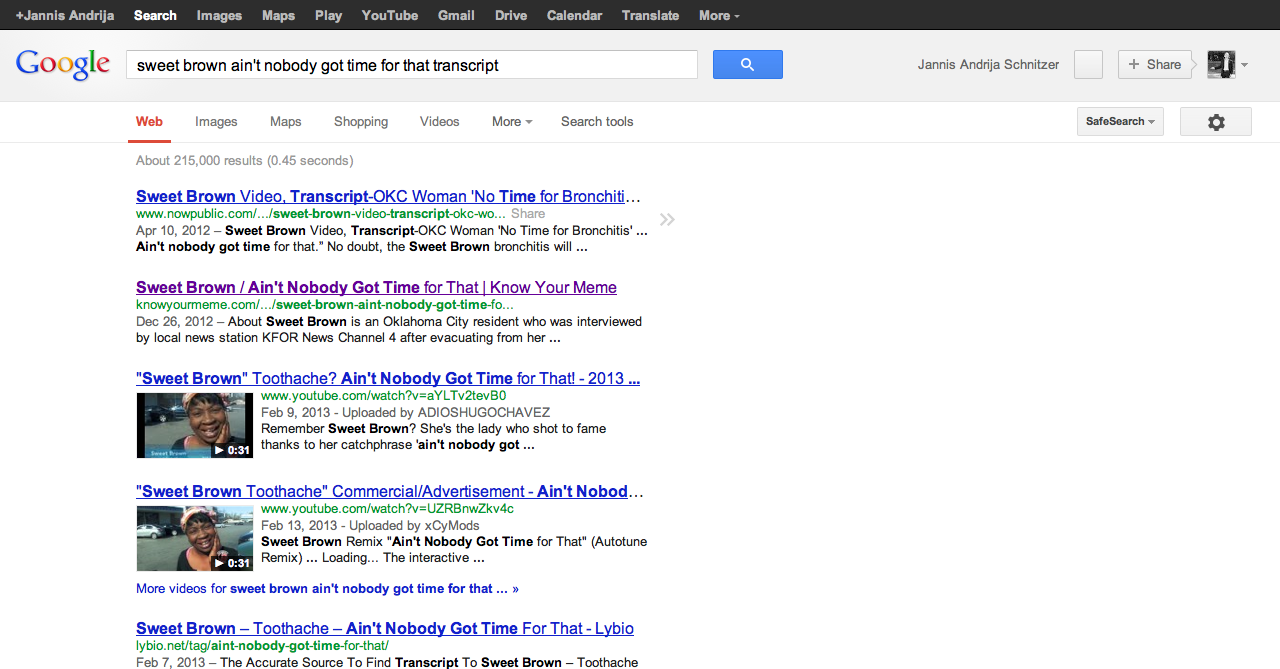
Task: Play ADIOSHUGOCHAVEZ video thumbnail
Action: click(195, 425)
